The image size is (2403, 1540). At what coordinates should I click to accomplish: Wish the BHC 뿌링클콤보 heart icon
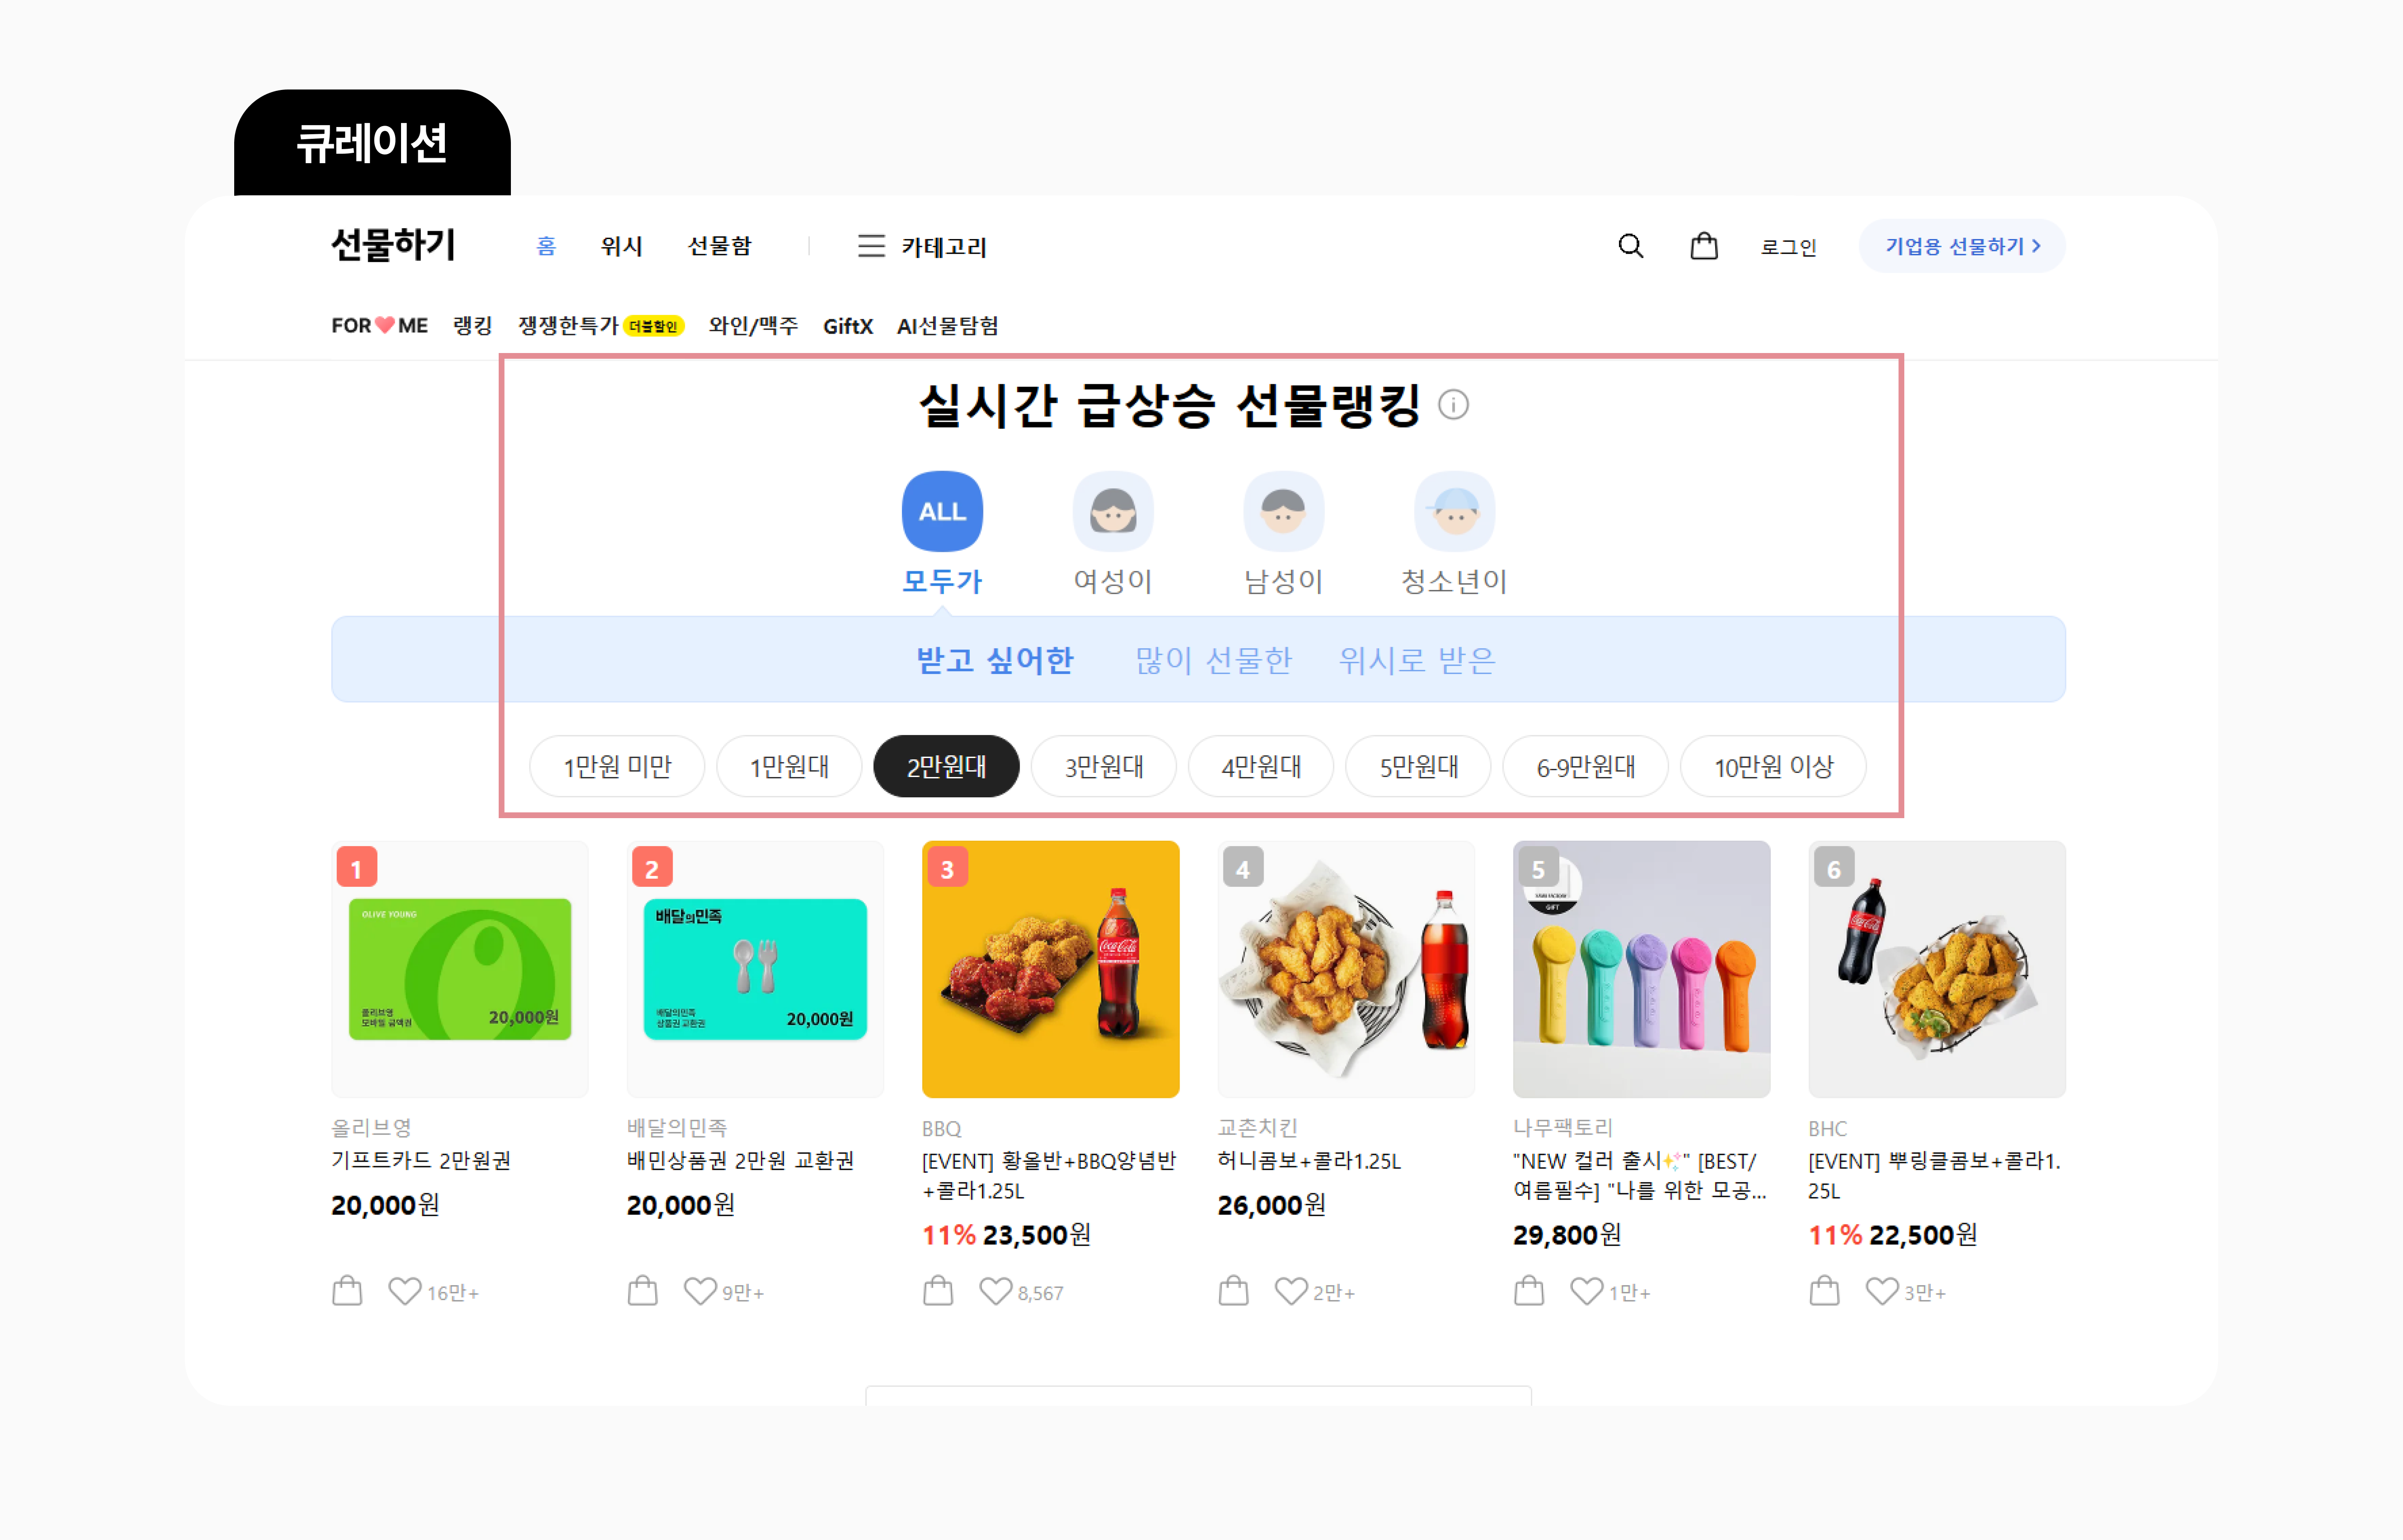tap(1882, 1291)
